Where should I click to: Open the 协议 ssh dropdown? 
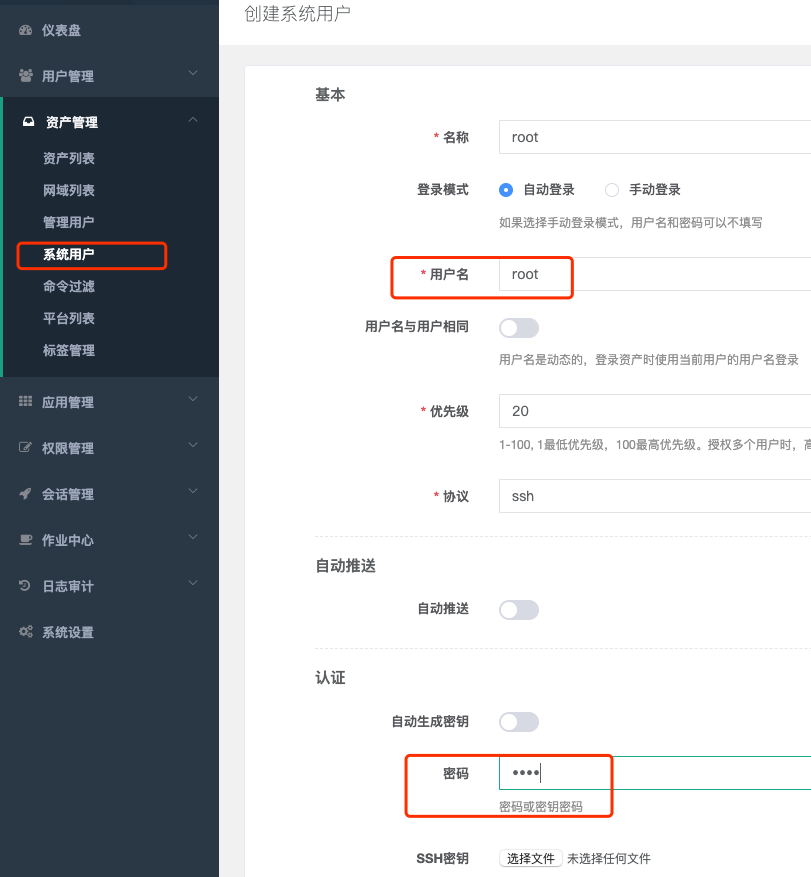(x=655, y=496)
